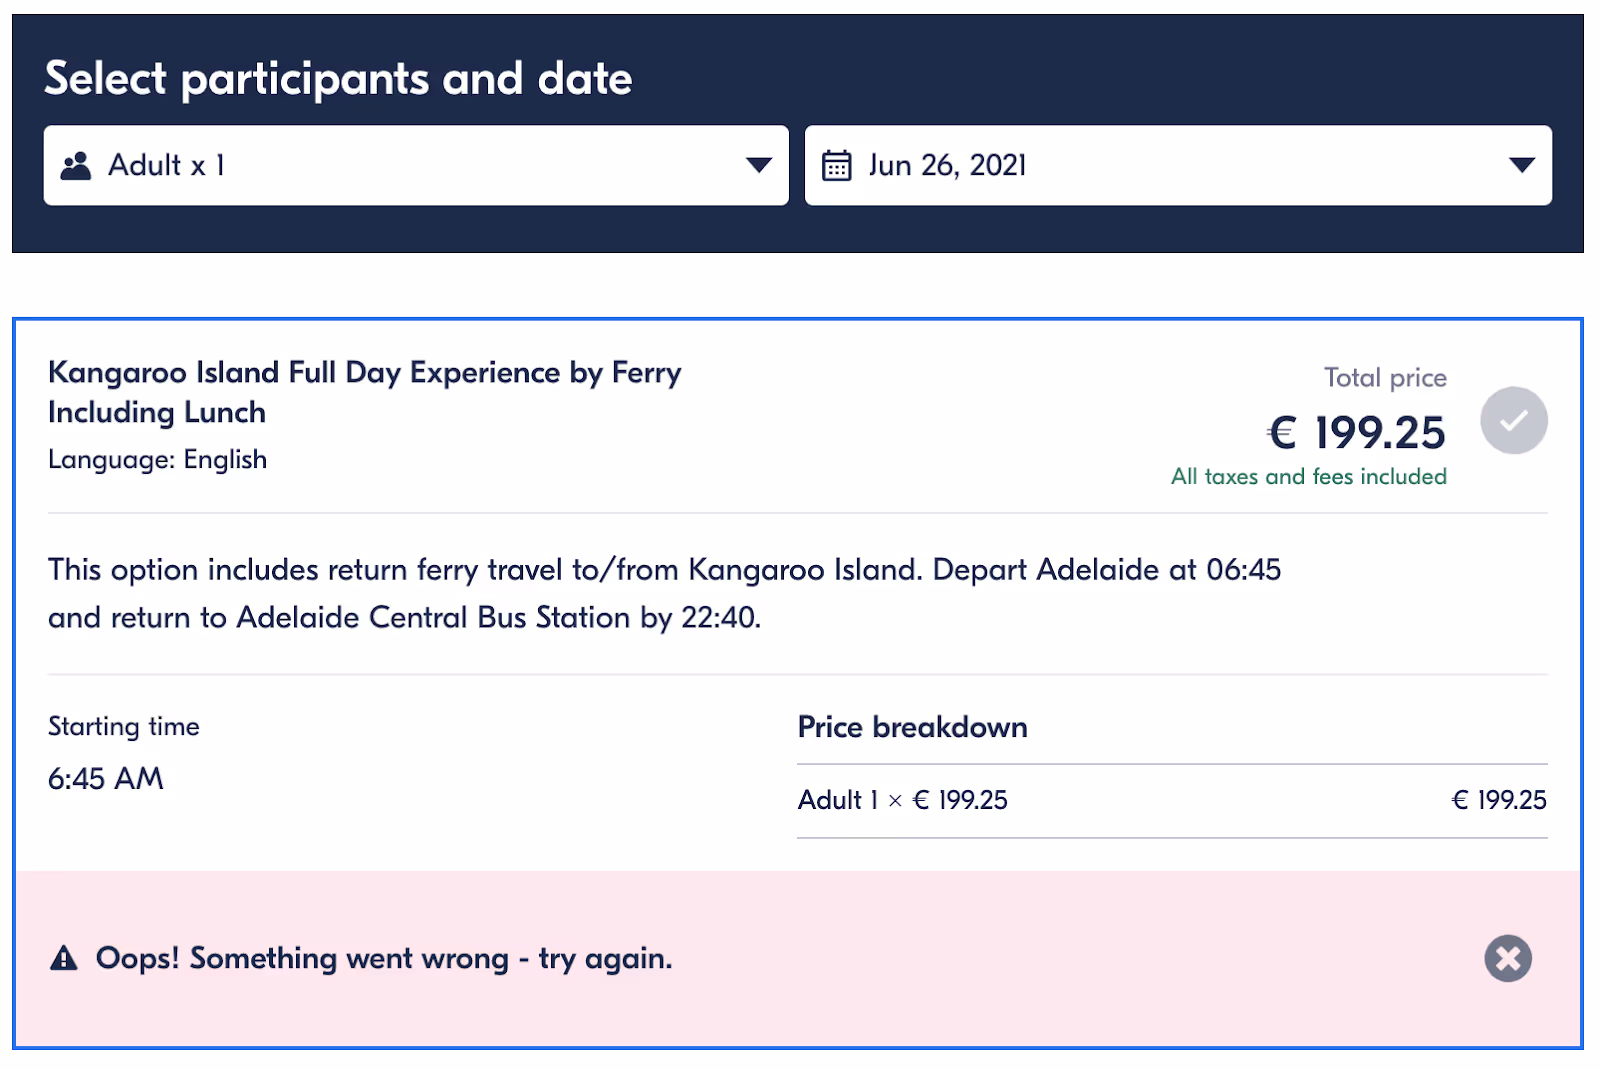Select the 6:45 AM starting time
1600x1070 pixels.
click(106, 778)
